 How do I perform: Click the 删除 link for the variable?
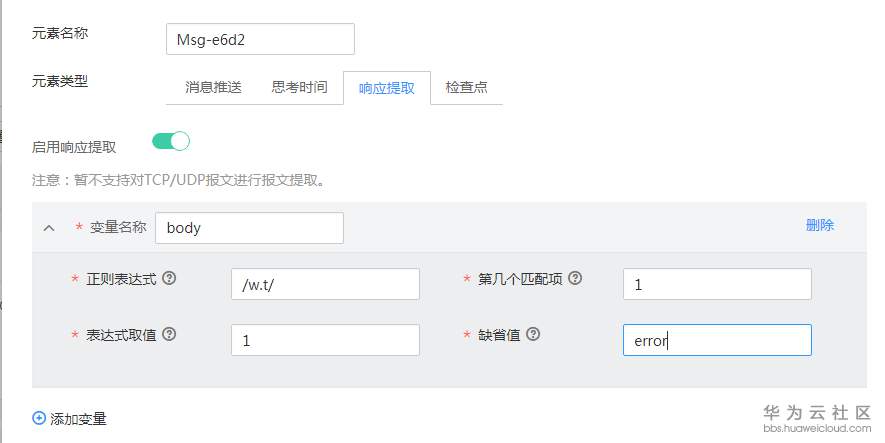point(820,225)
